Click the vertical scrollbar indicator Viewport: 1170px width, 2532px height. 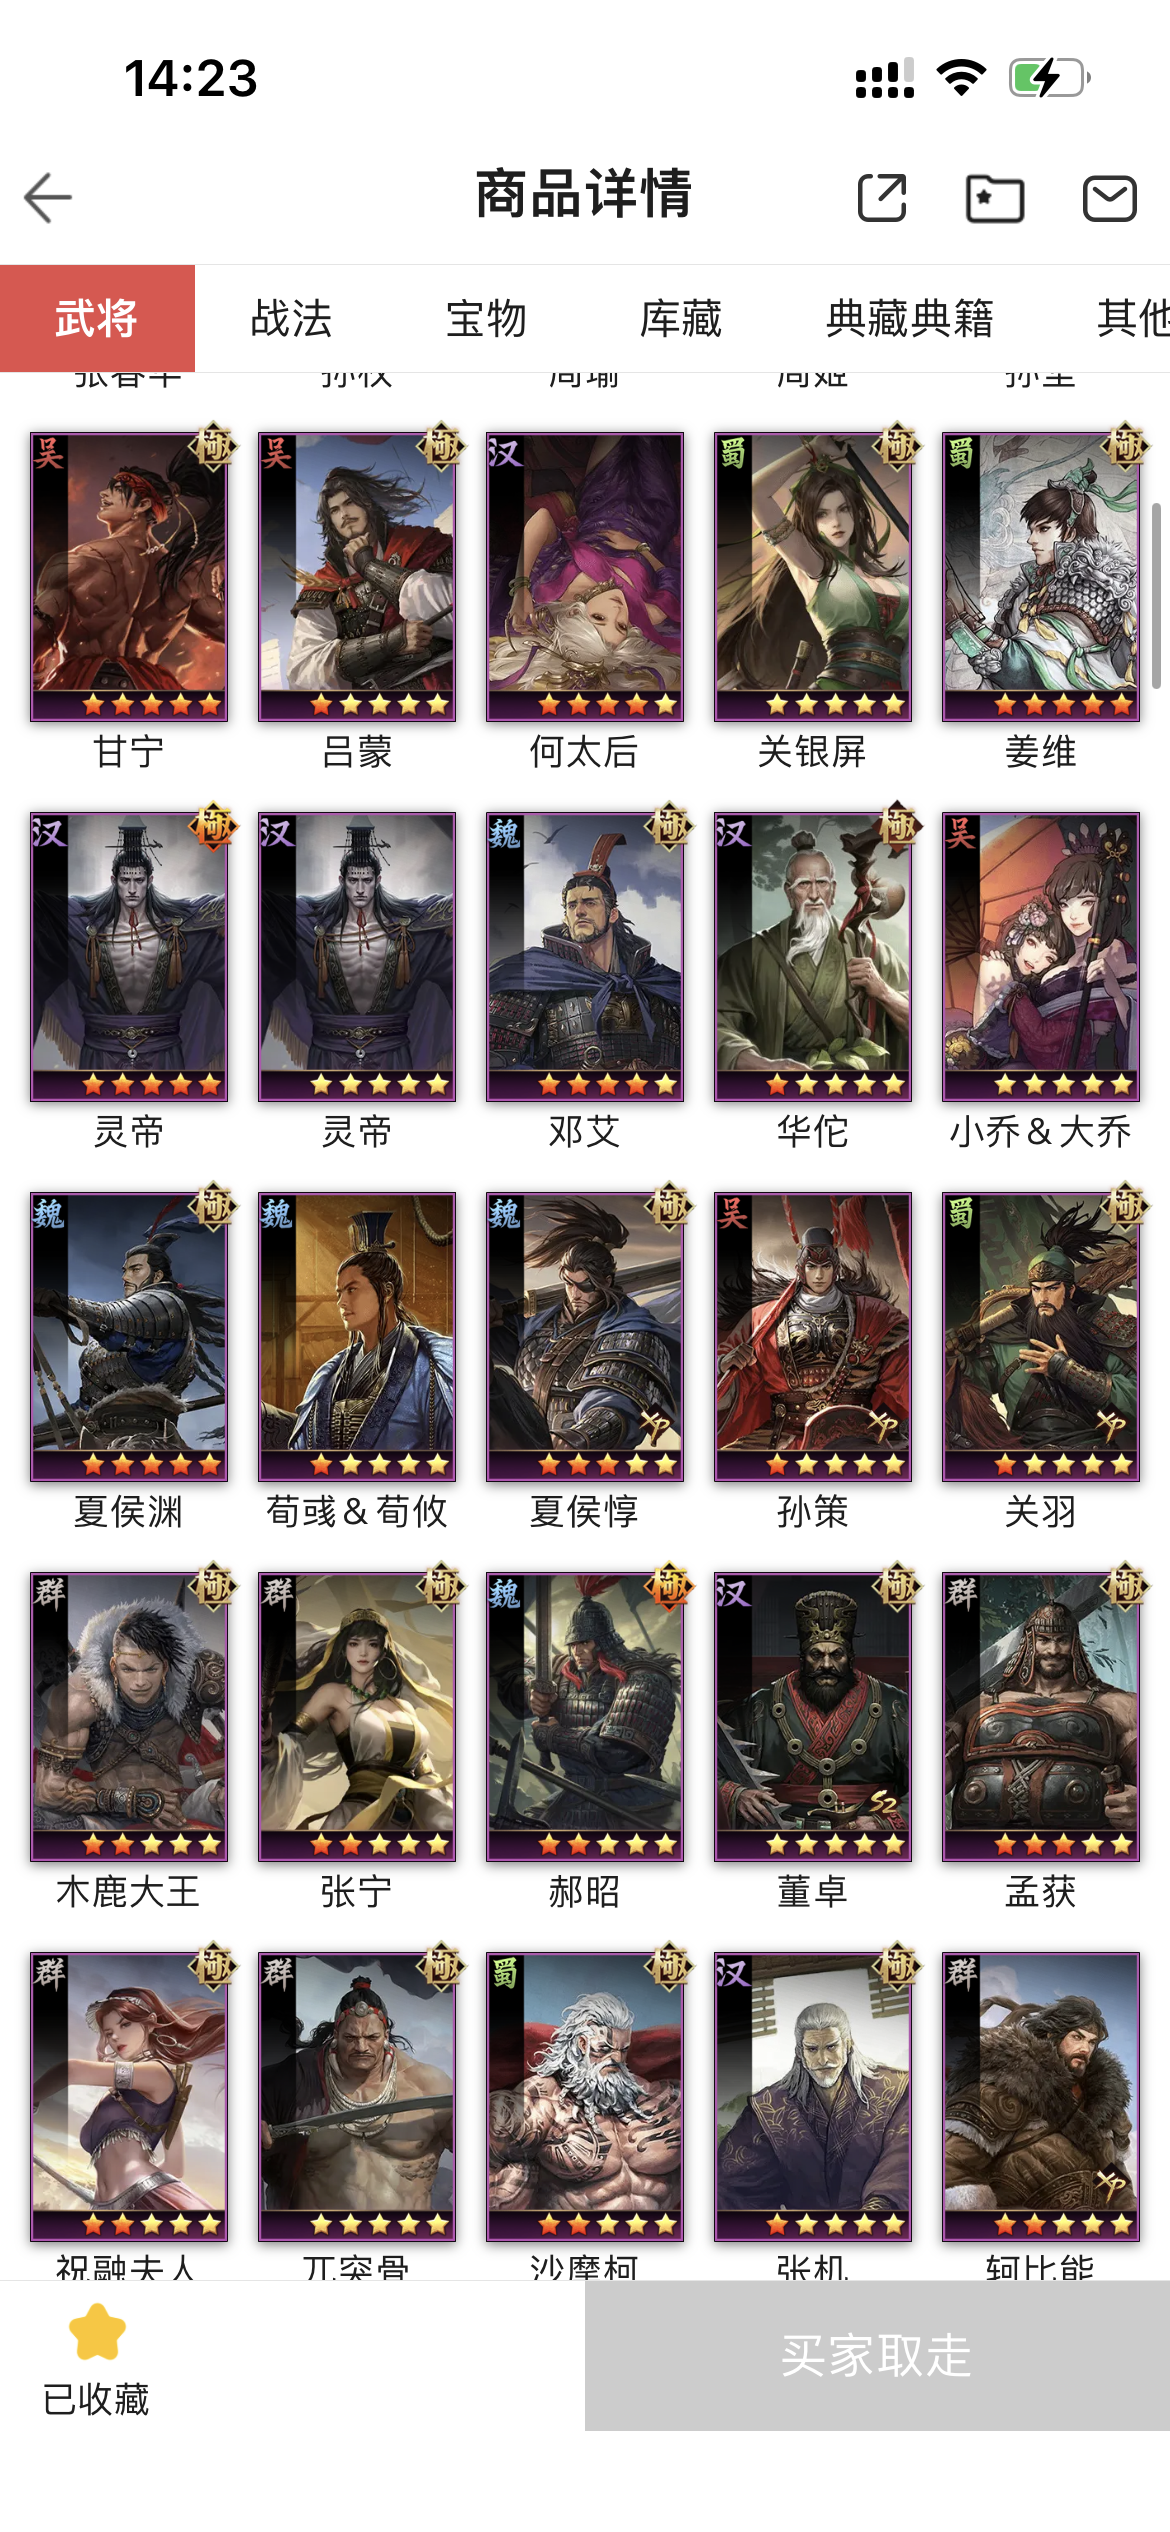(1156, 596)
